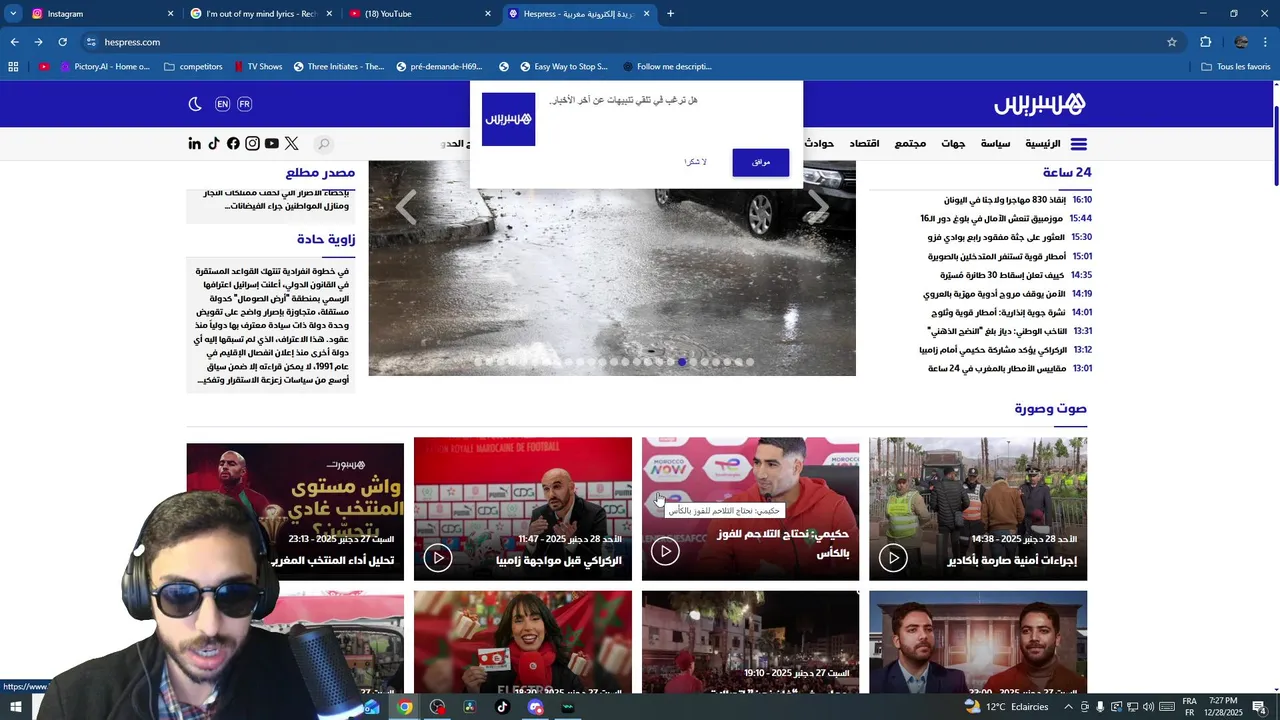Open news item at 13:01

[x=1010, y=369]
